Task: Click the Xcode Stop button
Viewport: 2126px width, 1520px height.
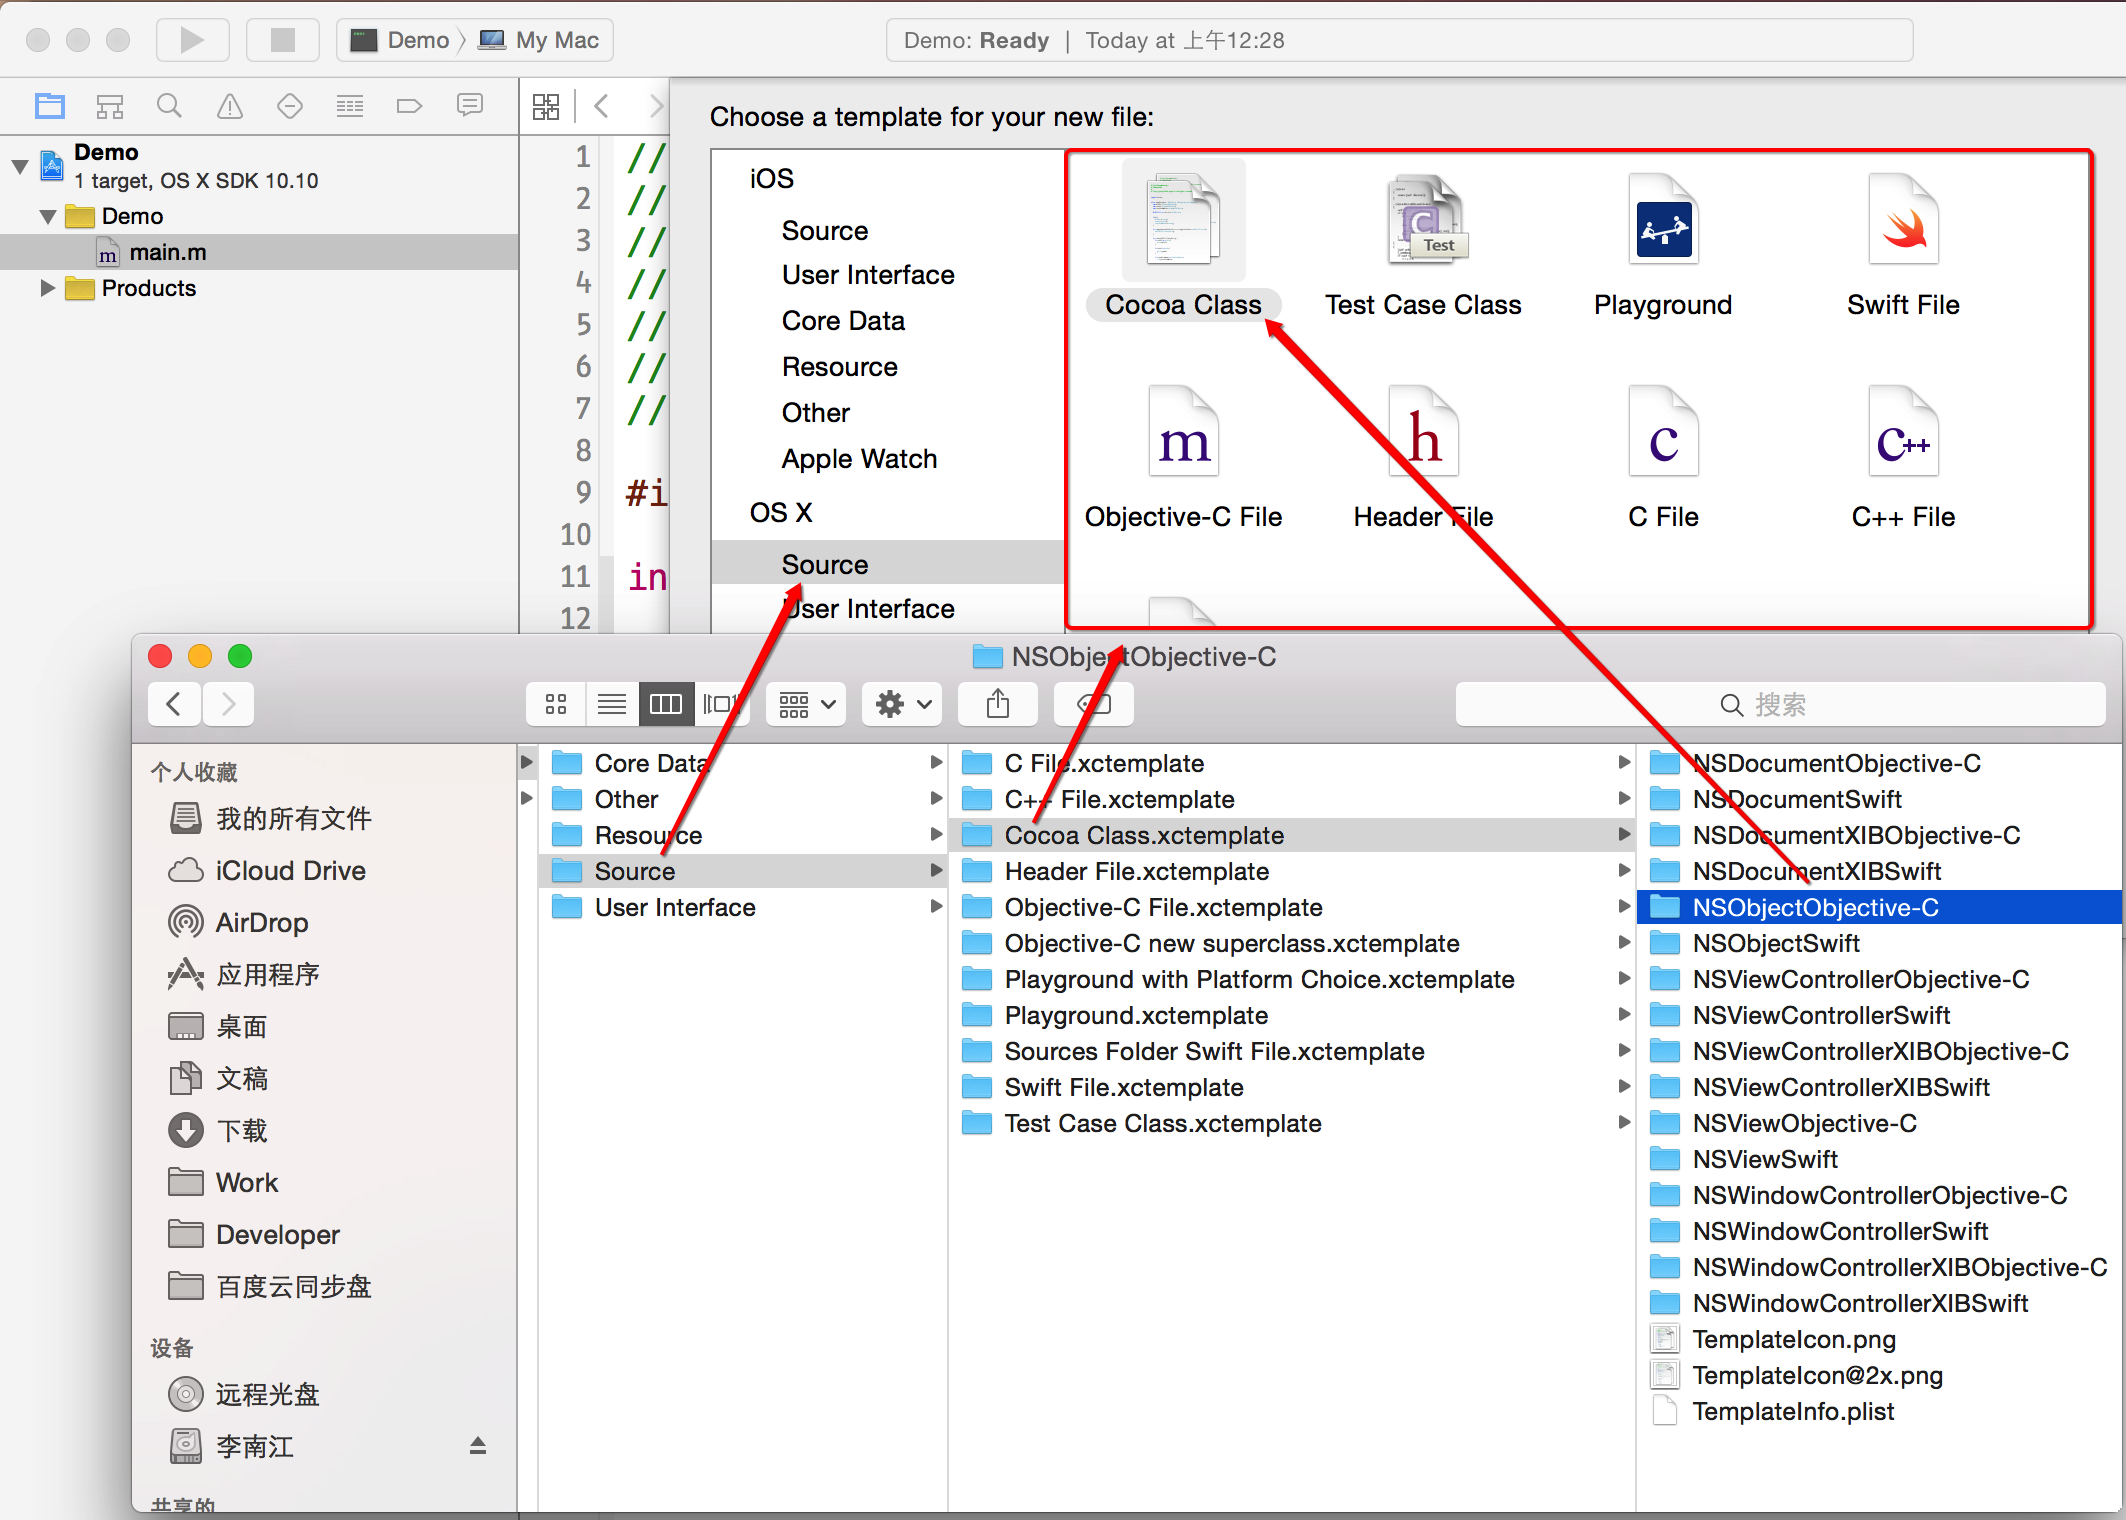Action: pos(283,40)
